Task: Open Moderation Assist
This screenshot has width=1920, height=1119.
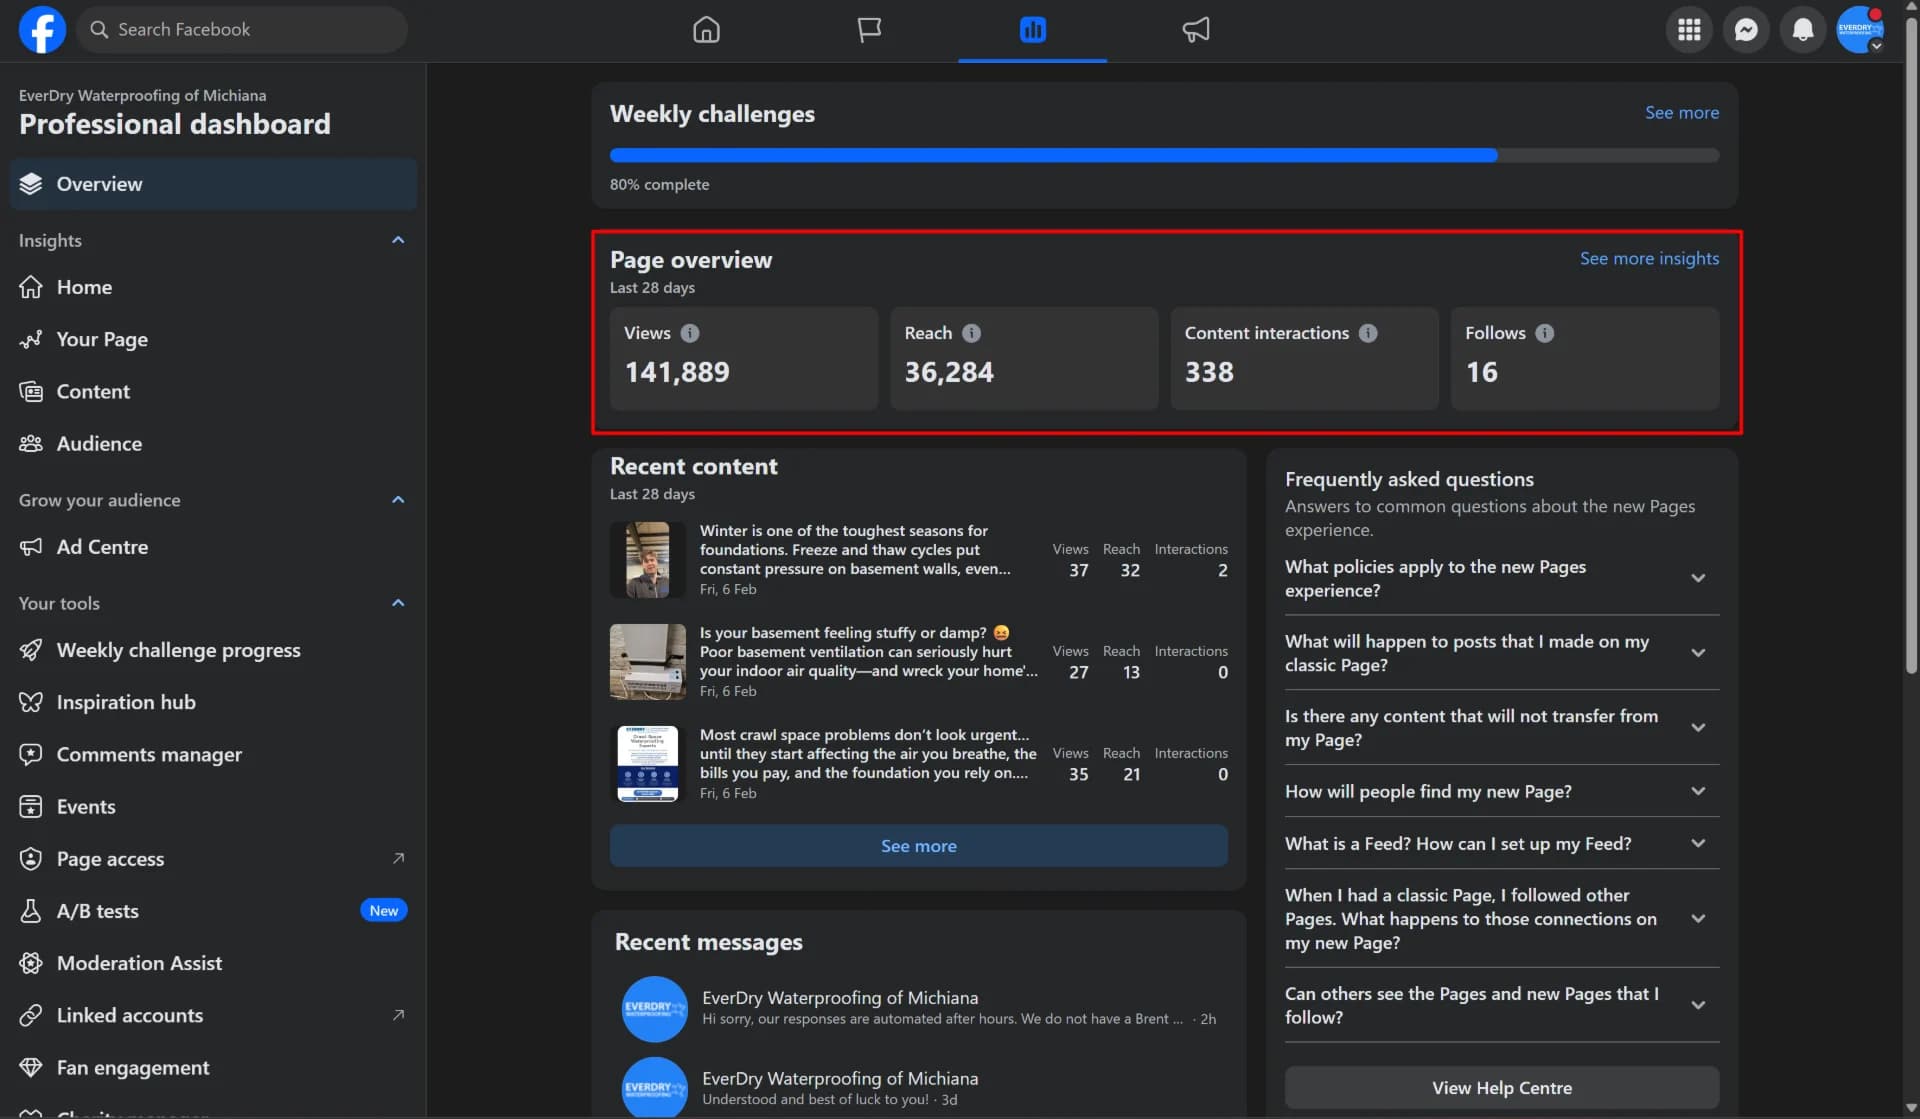Action: [213, 963]
